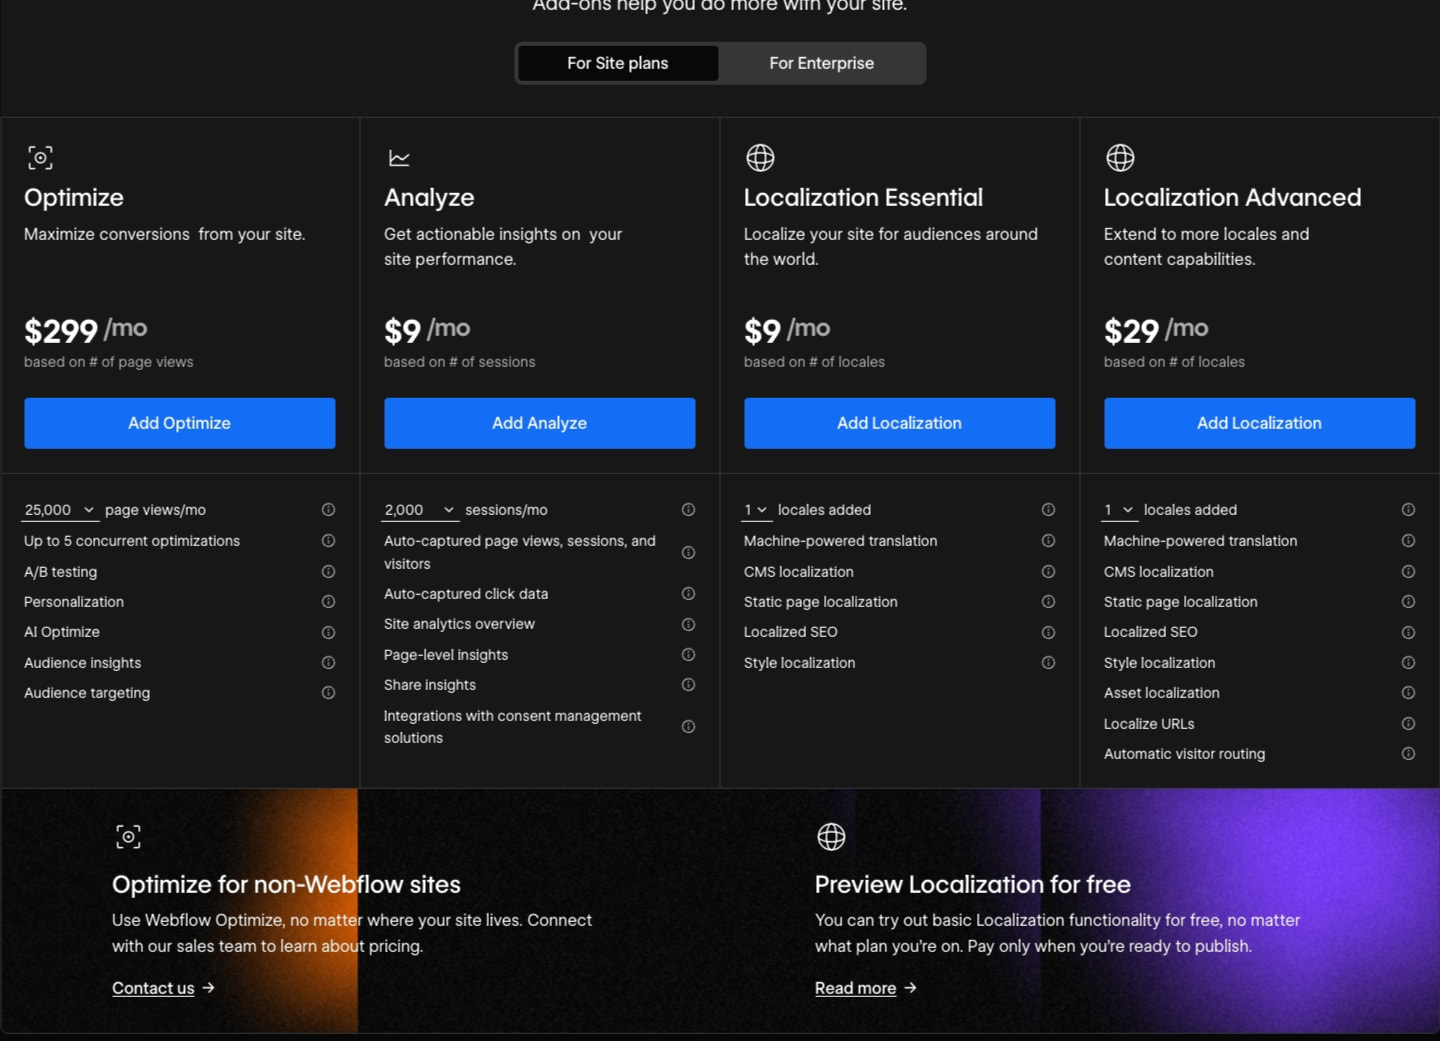This screenshot has height=1041, width=1440.
Task: Show info for Auto-captured page views, sessions
Action: (x=688, y=553)
